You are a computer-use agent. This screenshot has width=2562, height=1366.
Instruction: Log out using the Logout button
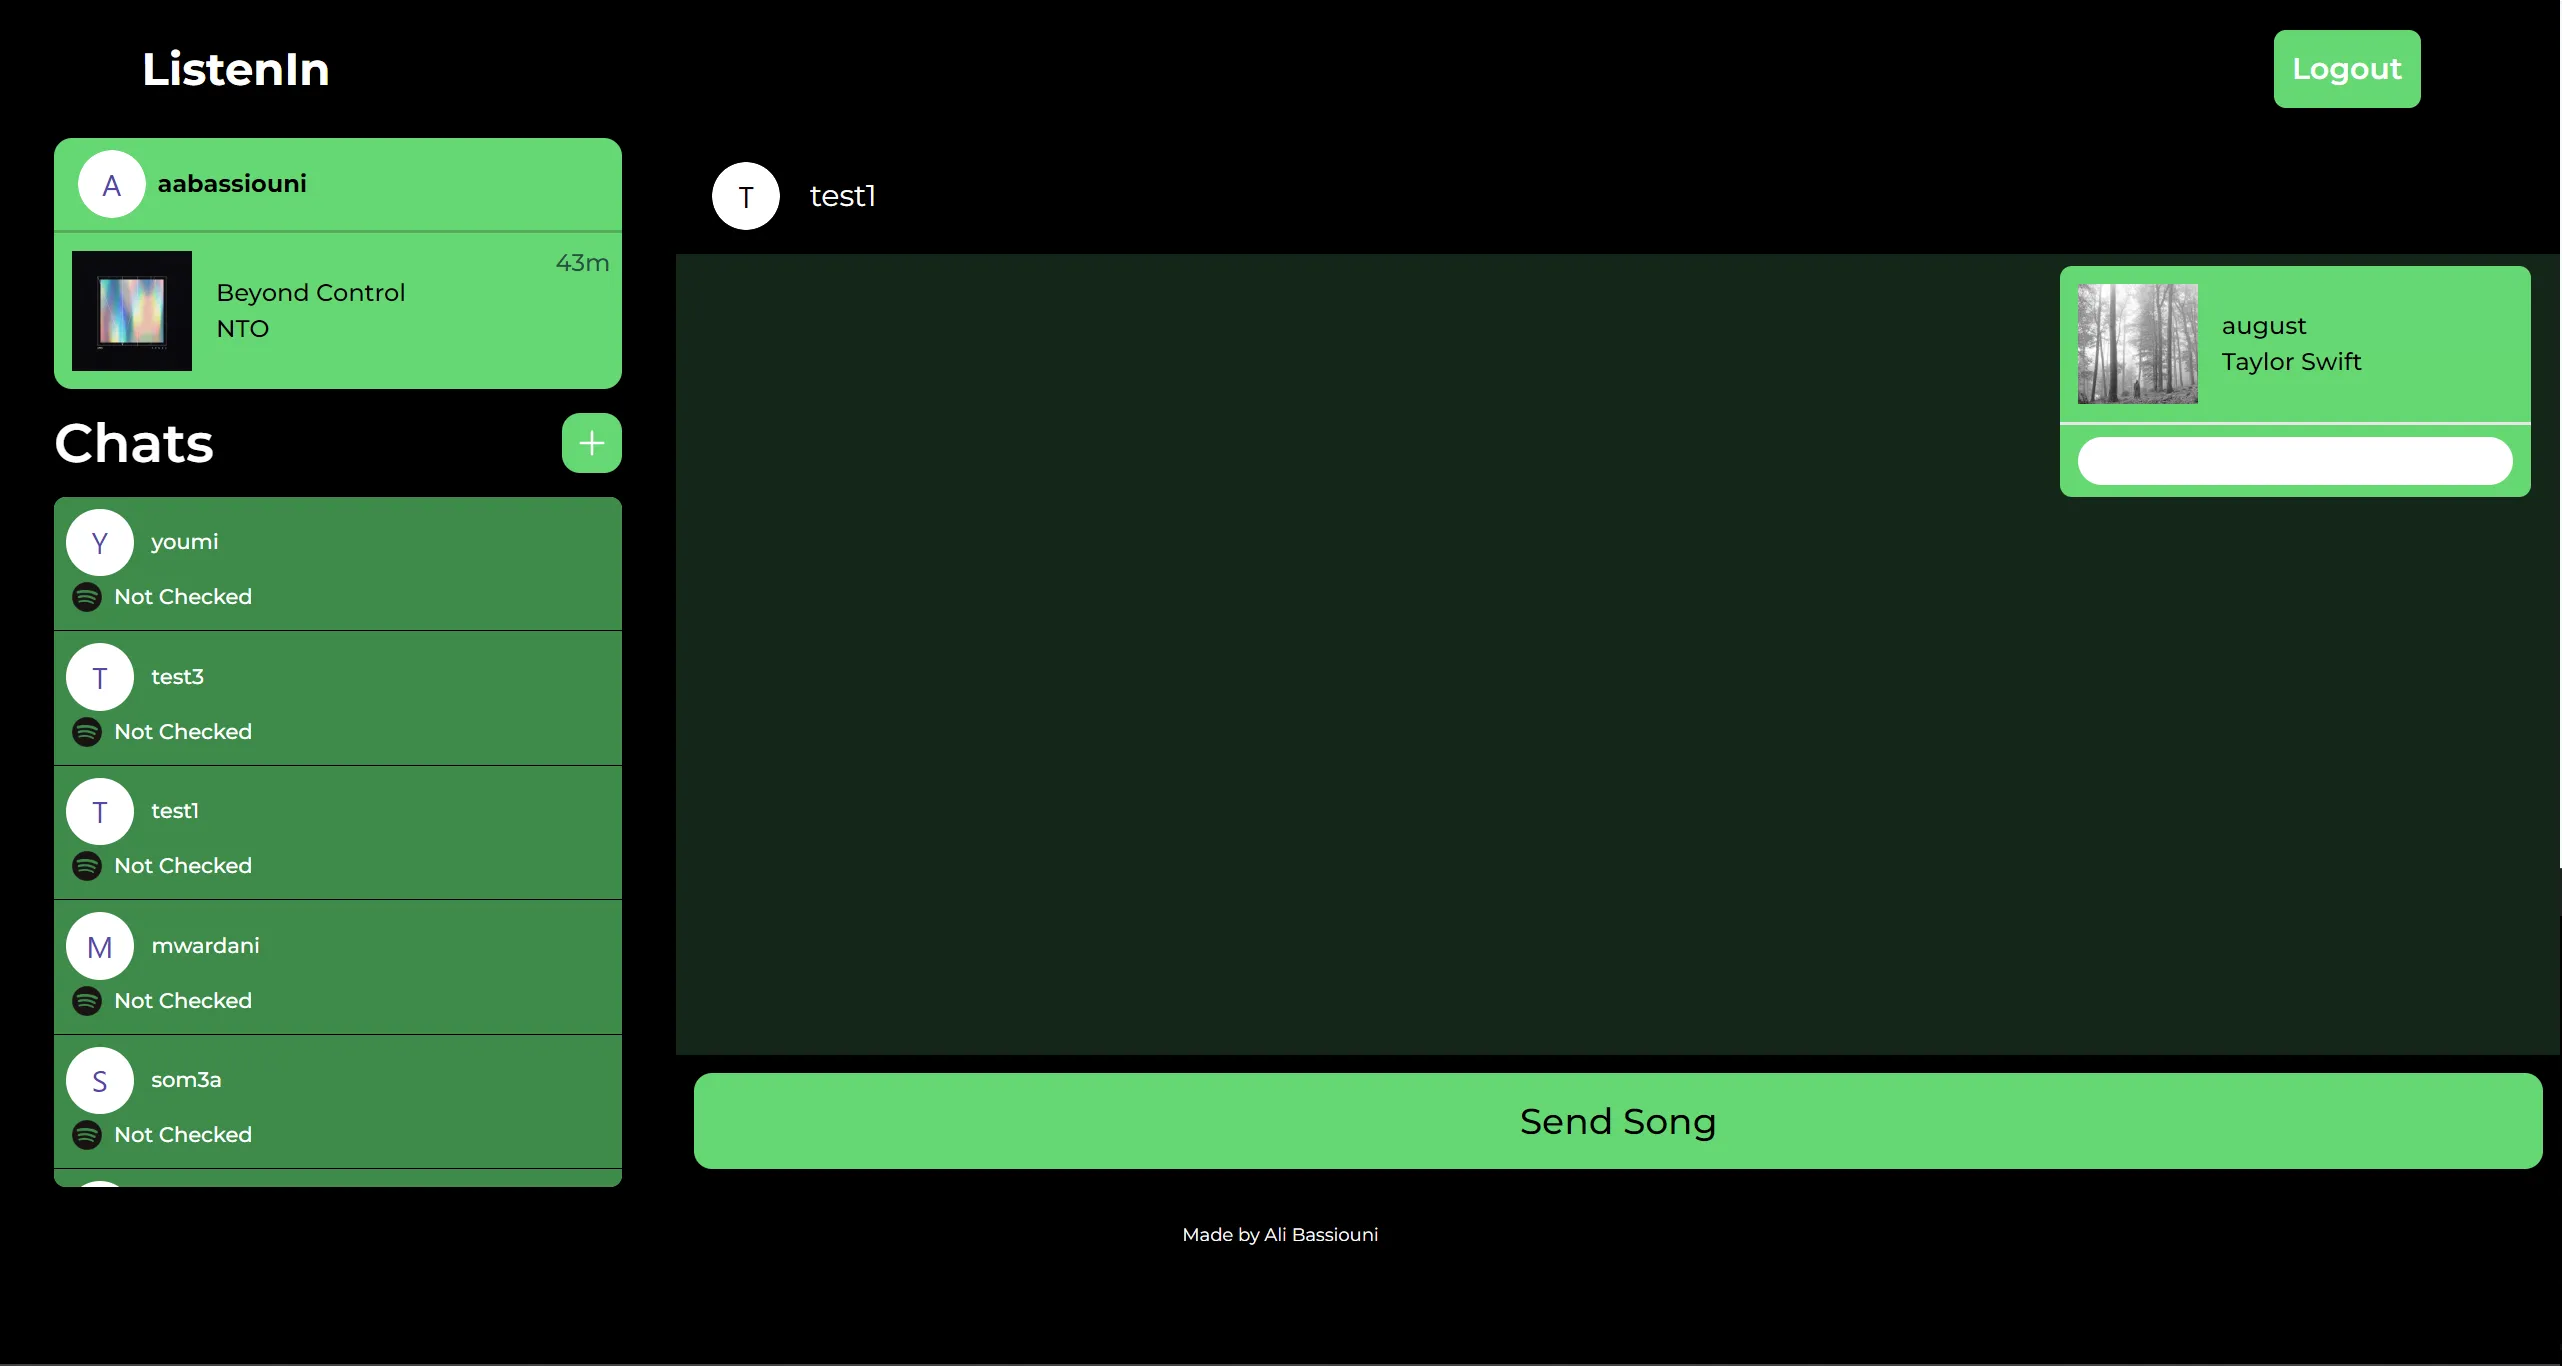2346,69
